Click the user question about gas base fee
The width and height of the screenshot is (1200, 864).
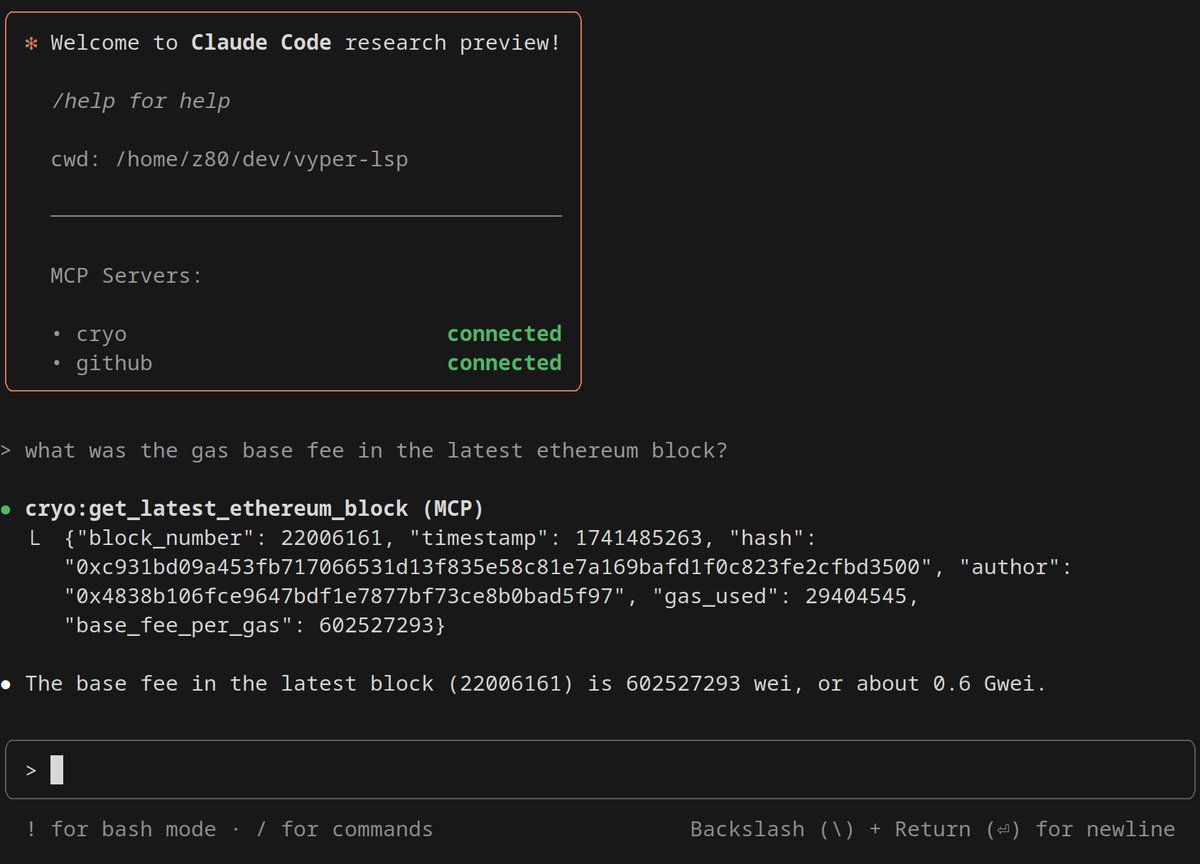376,451
